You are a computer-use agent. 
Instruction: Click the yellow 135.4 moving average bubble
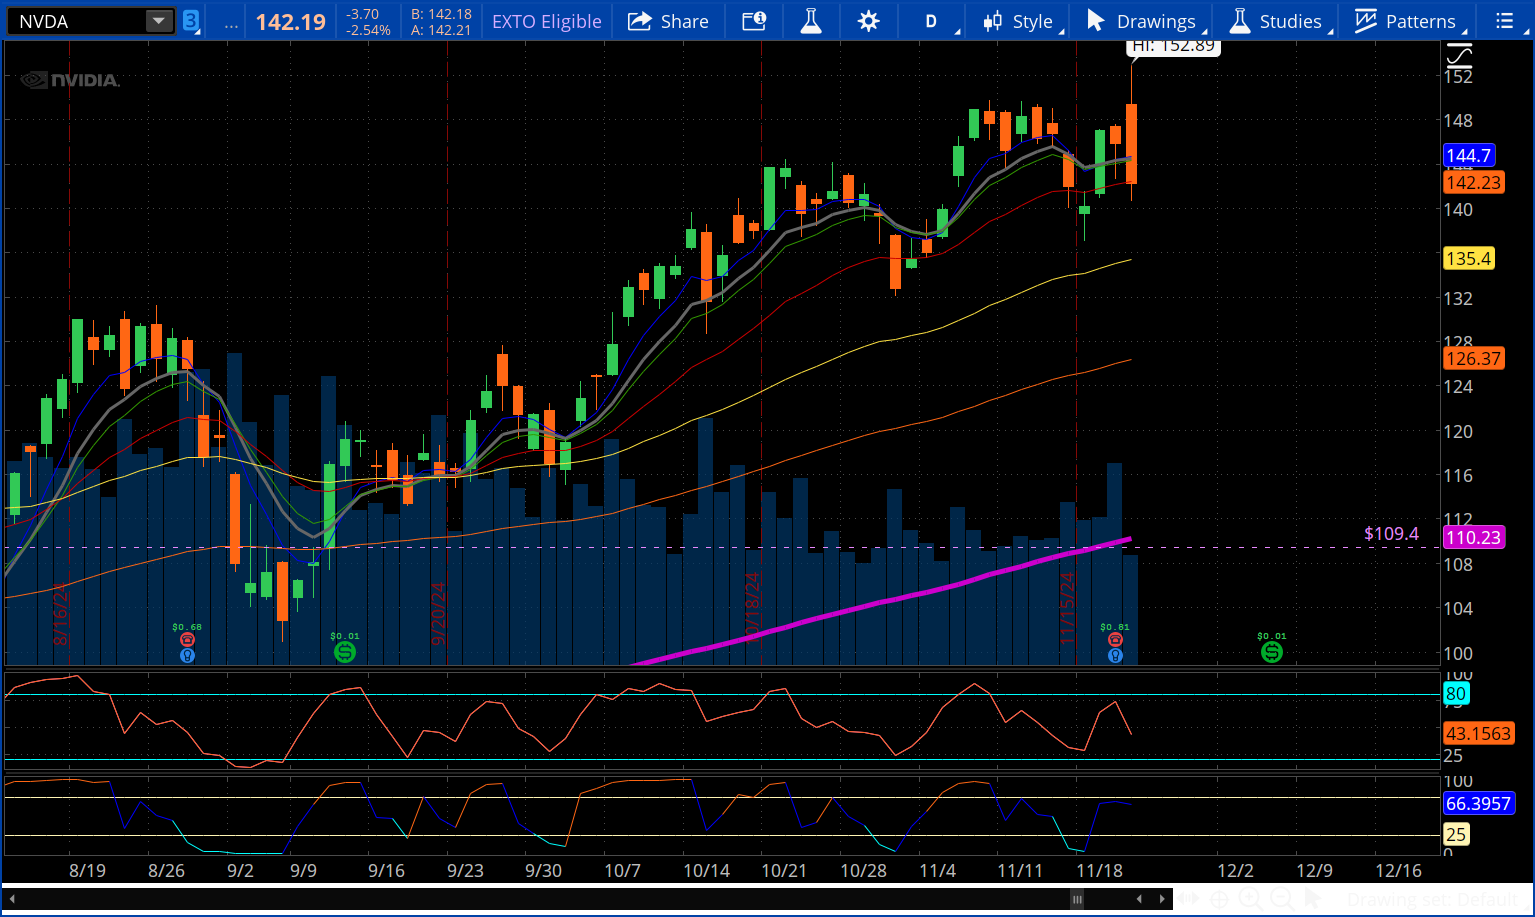(x=1469, y=258)
